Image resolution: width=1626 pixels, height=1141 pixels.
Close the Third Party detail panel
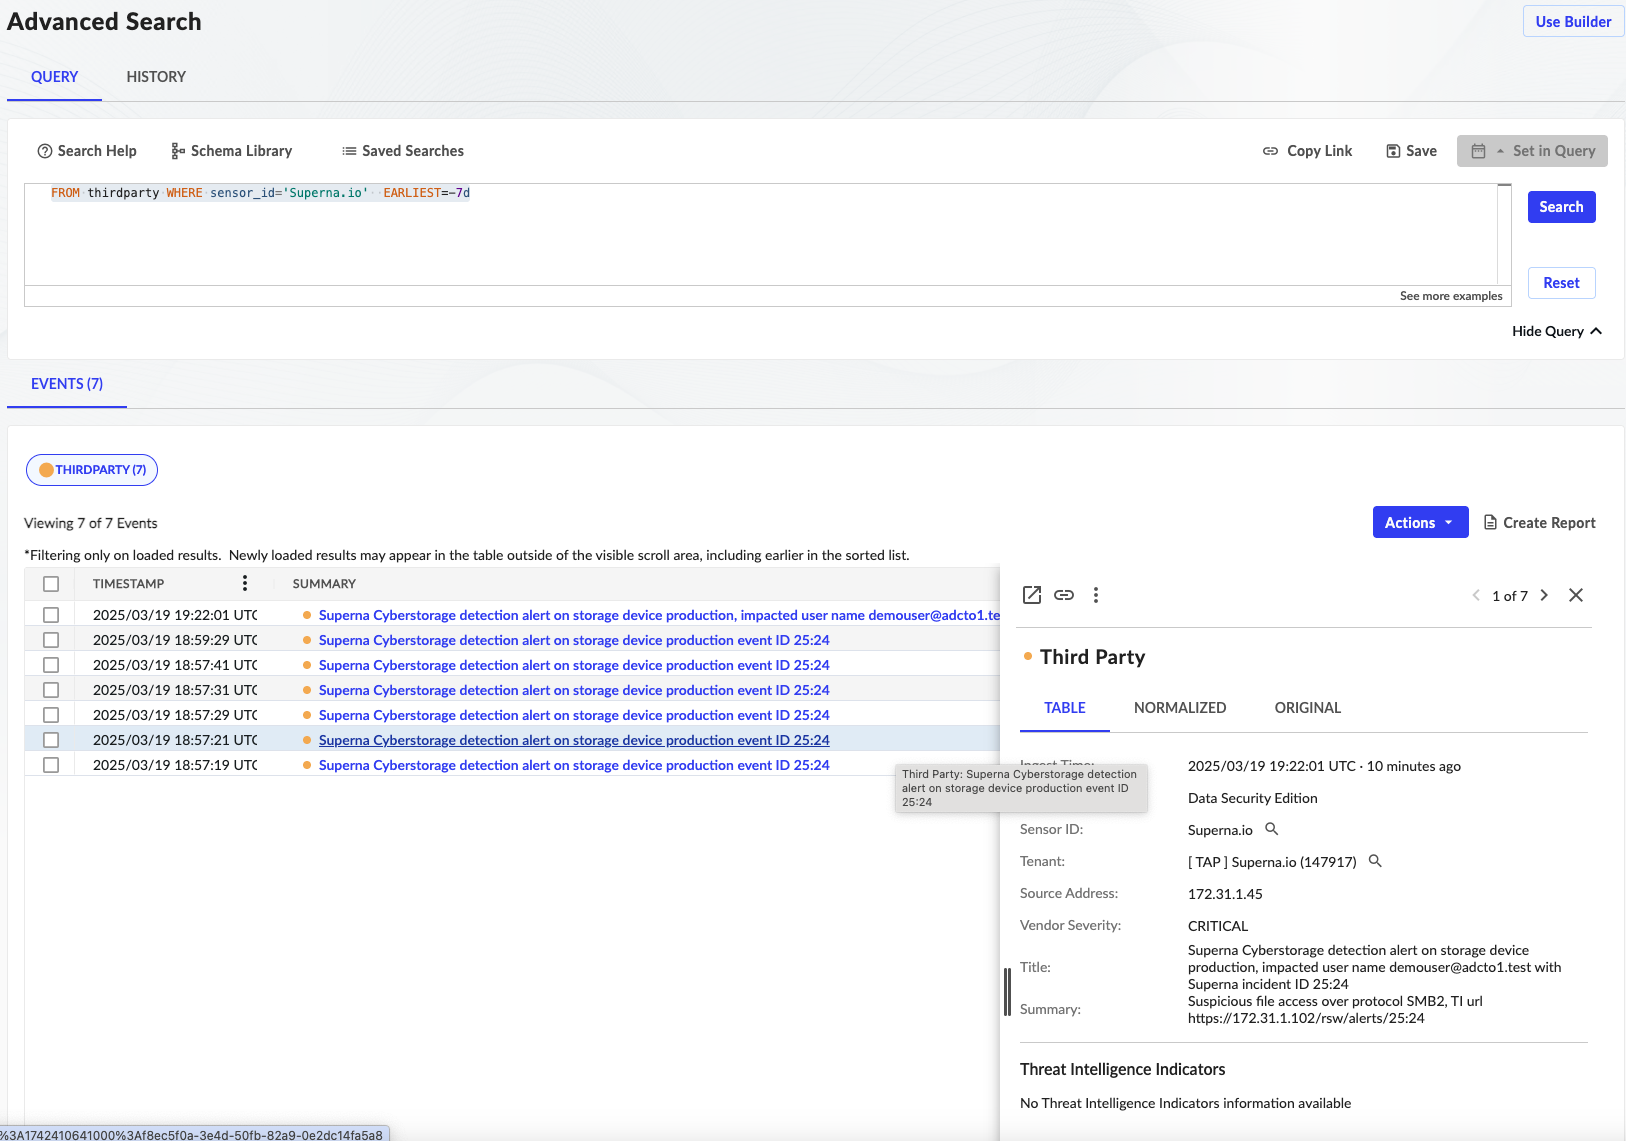click(1576, 595)
